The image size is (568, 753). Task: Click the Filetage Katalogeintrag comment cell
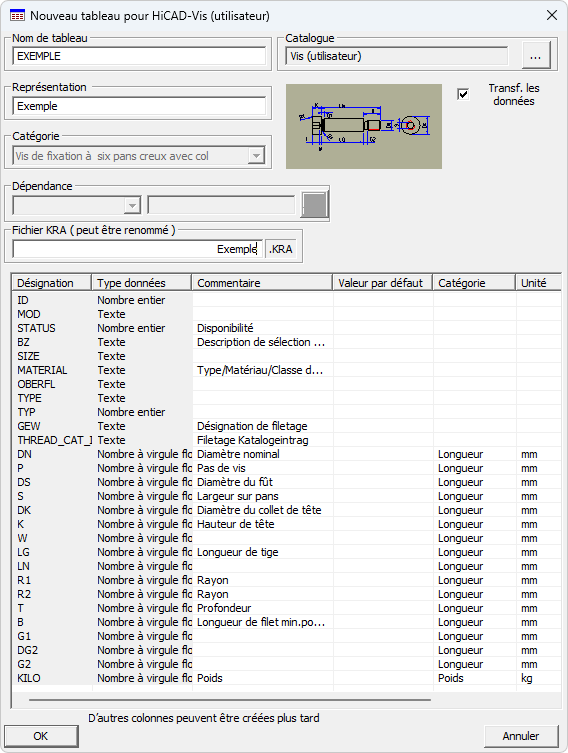tap(263, 440)
